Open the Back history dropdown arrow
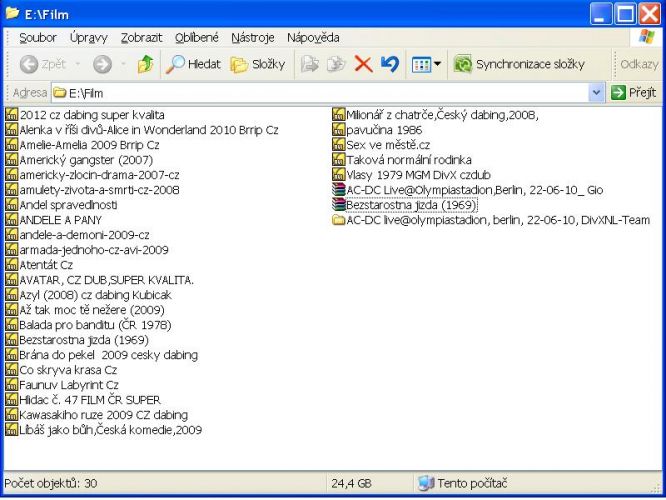This screenshot has height=500, width=666. pyautogui.click(x=78, y=64)
